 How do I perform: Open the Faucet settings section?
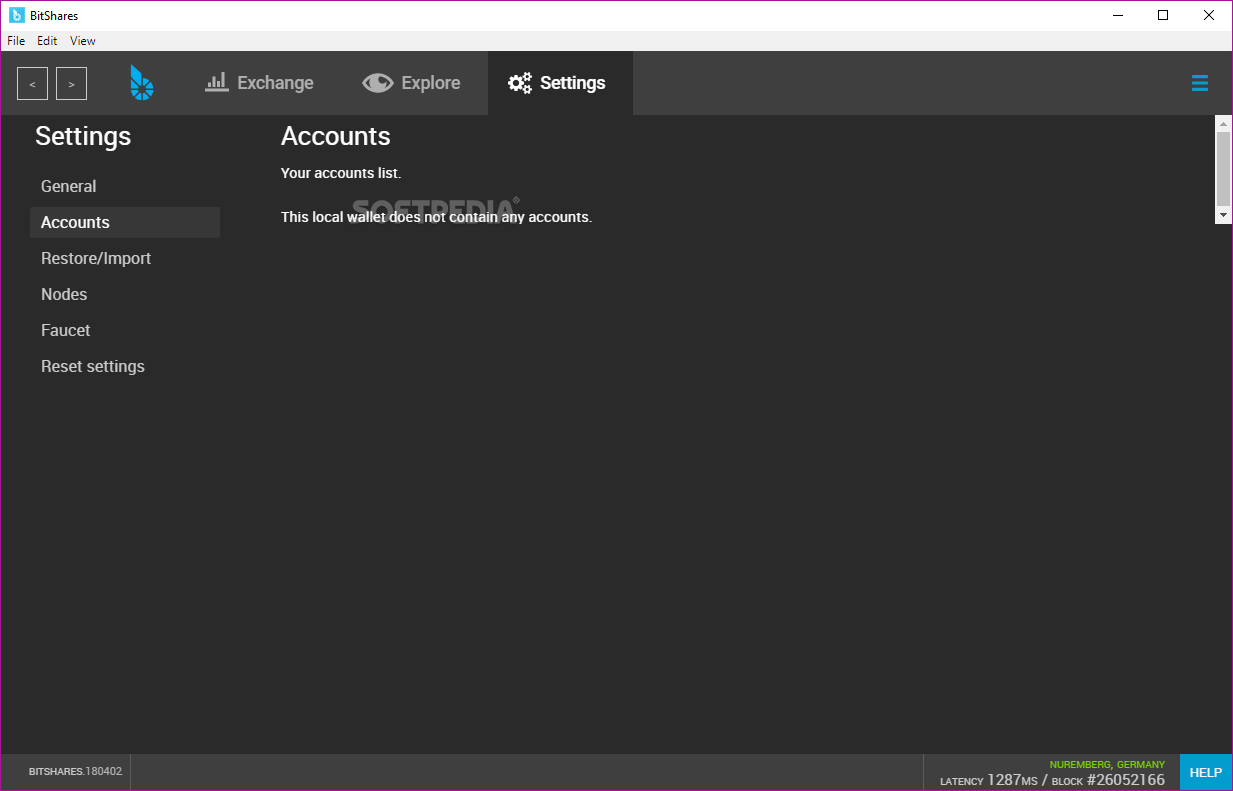[125, 330]
